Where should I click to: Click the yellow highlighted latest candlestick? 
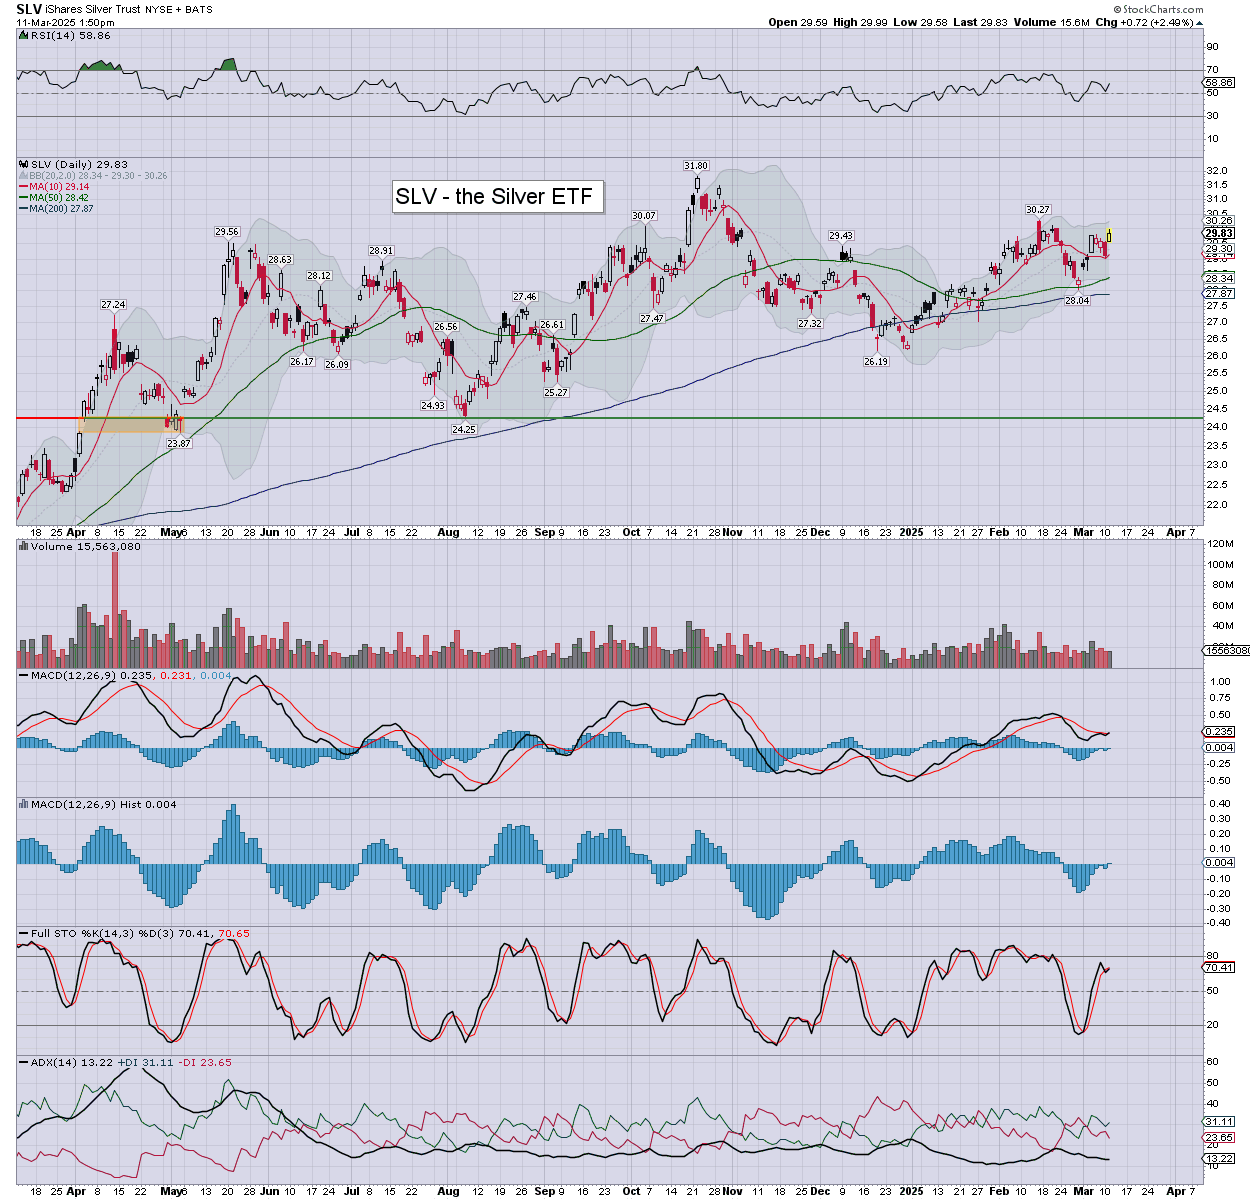pyautogui.click(x=1109, y=236)
